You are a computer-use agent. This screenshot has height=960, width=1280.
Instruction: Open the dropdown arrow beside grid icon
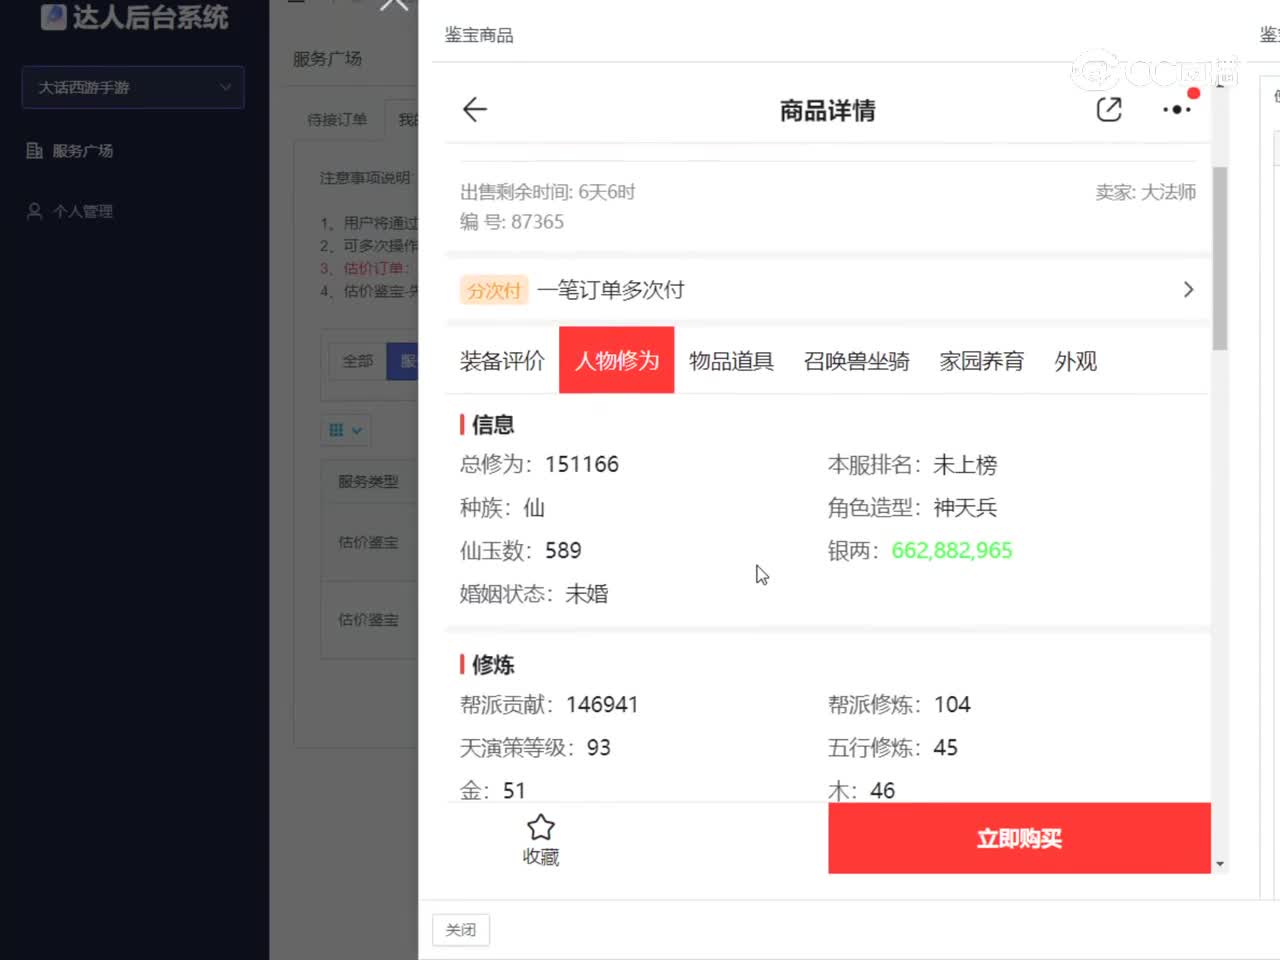357,431
